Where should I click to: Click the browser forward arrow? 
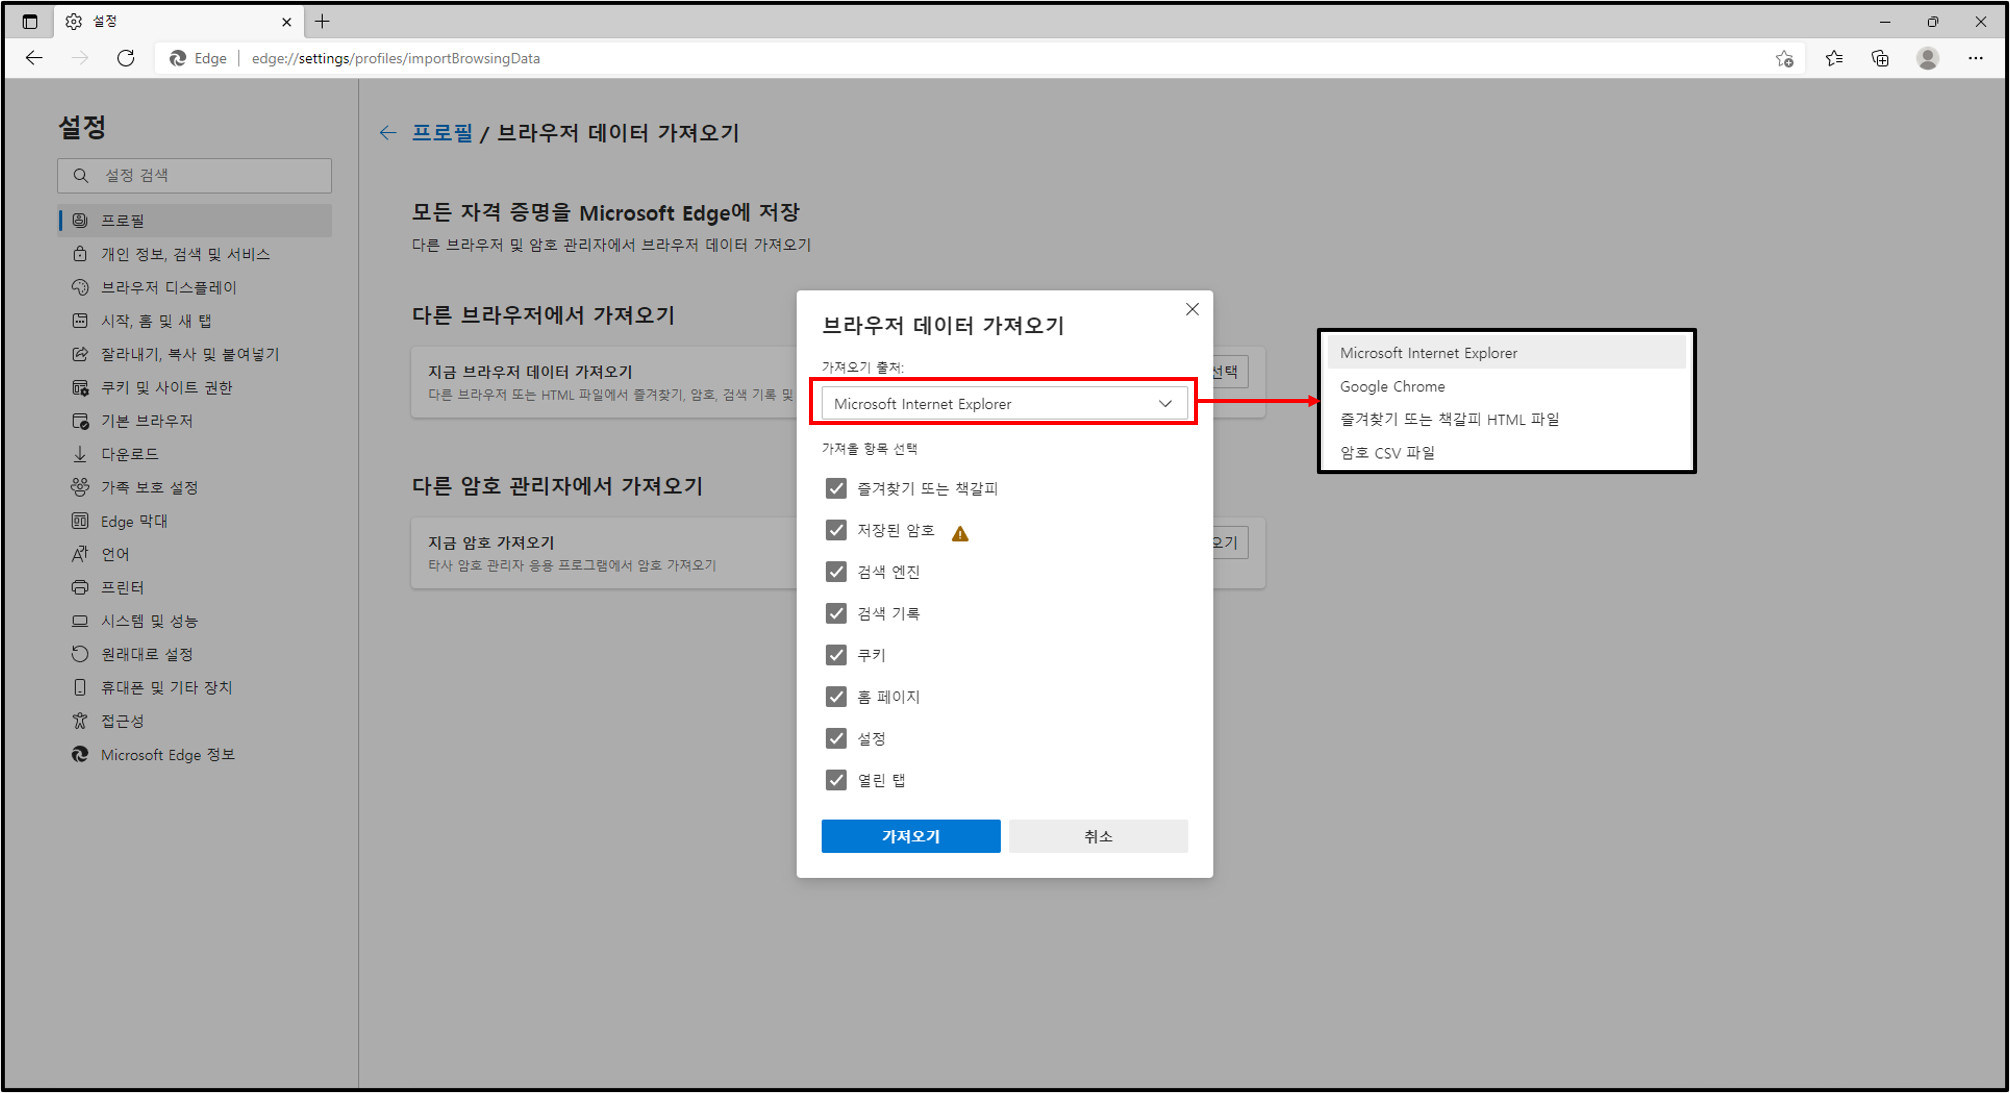point(80,58)
